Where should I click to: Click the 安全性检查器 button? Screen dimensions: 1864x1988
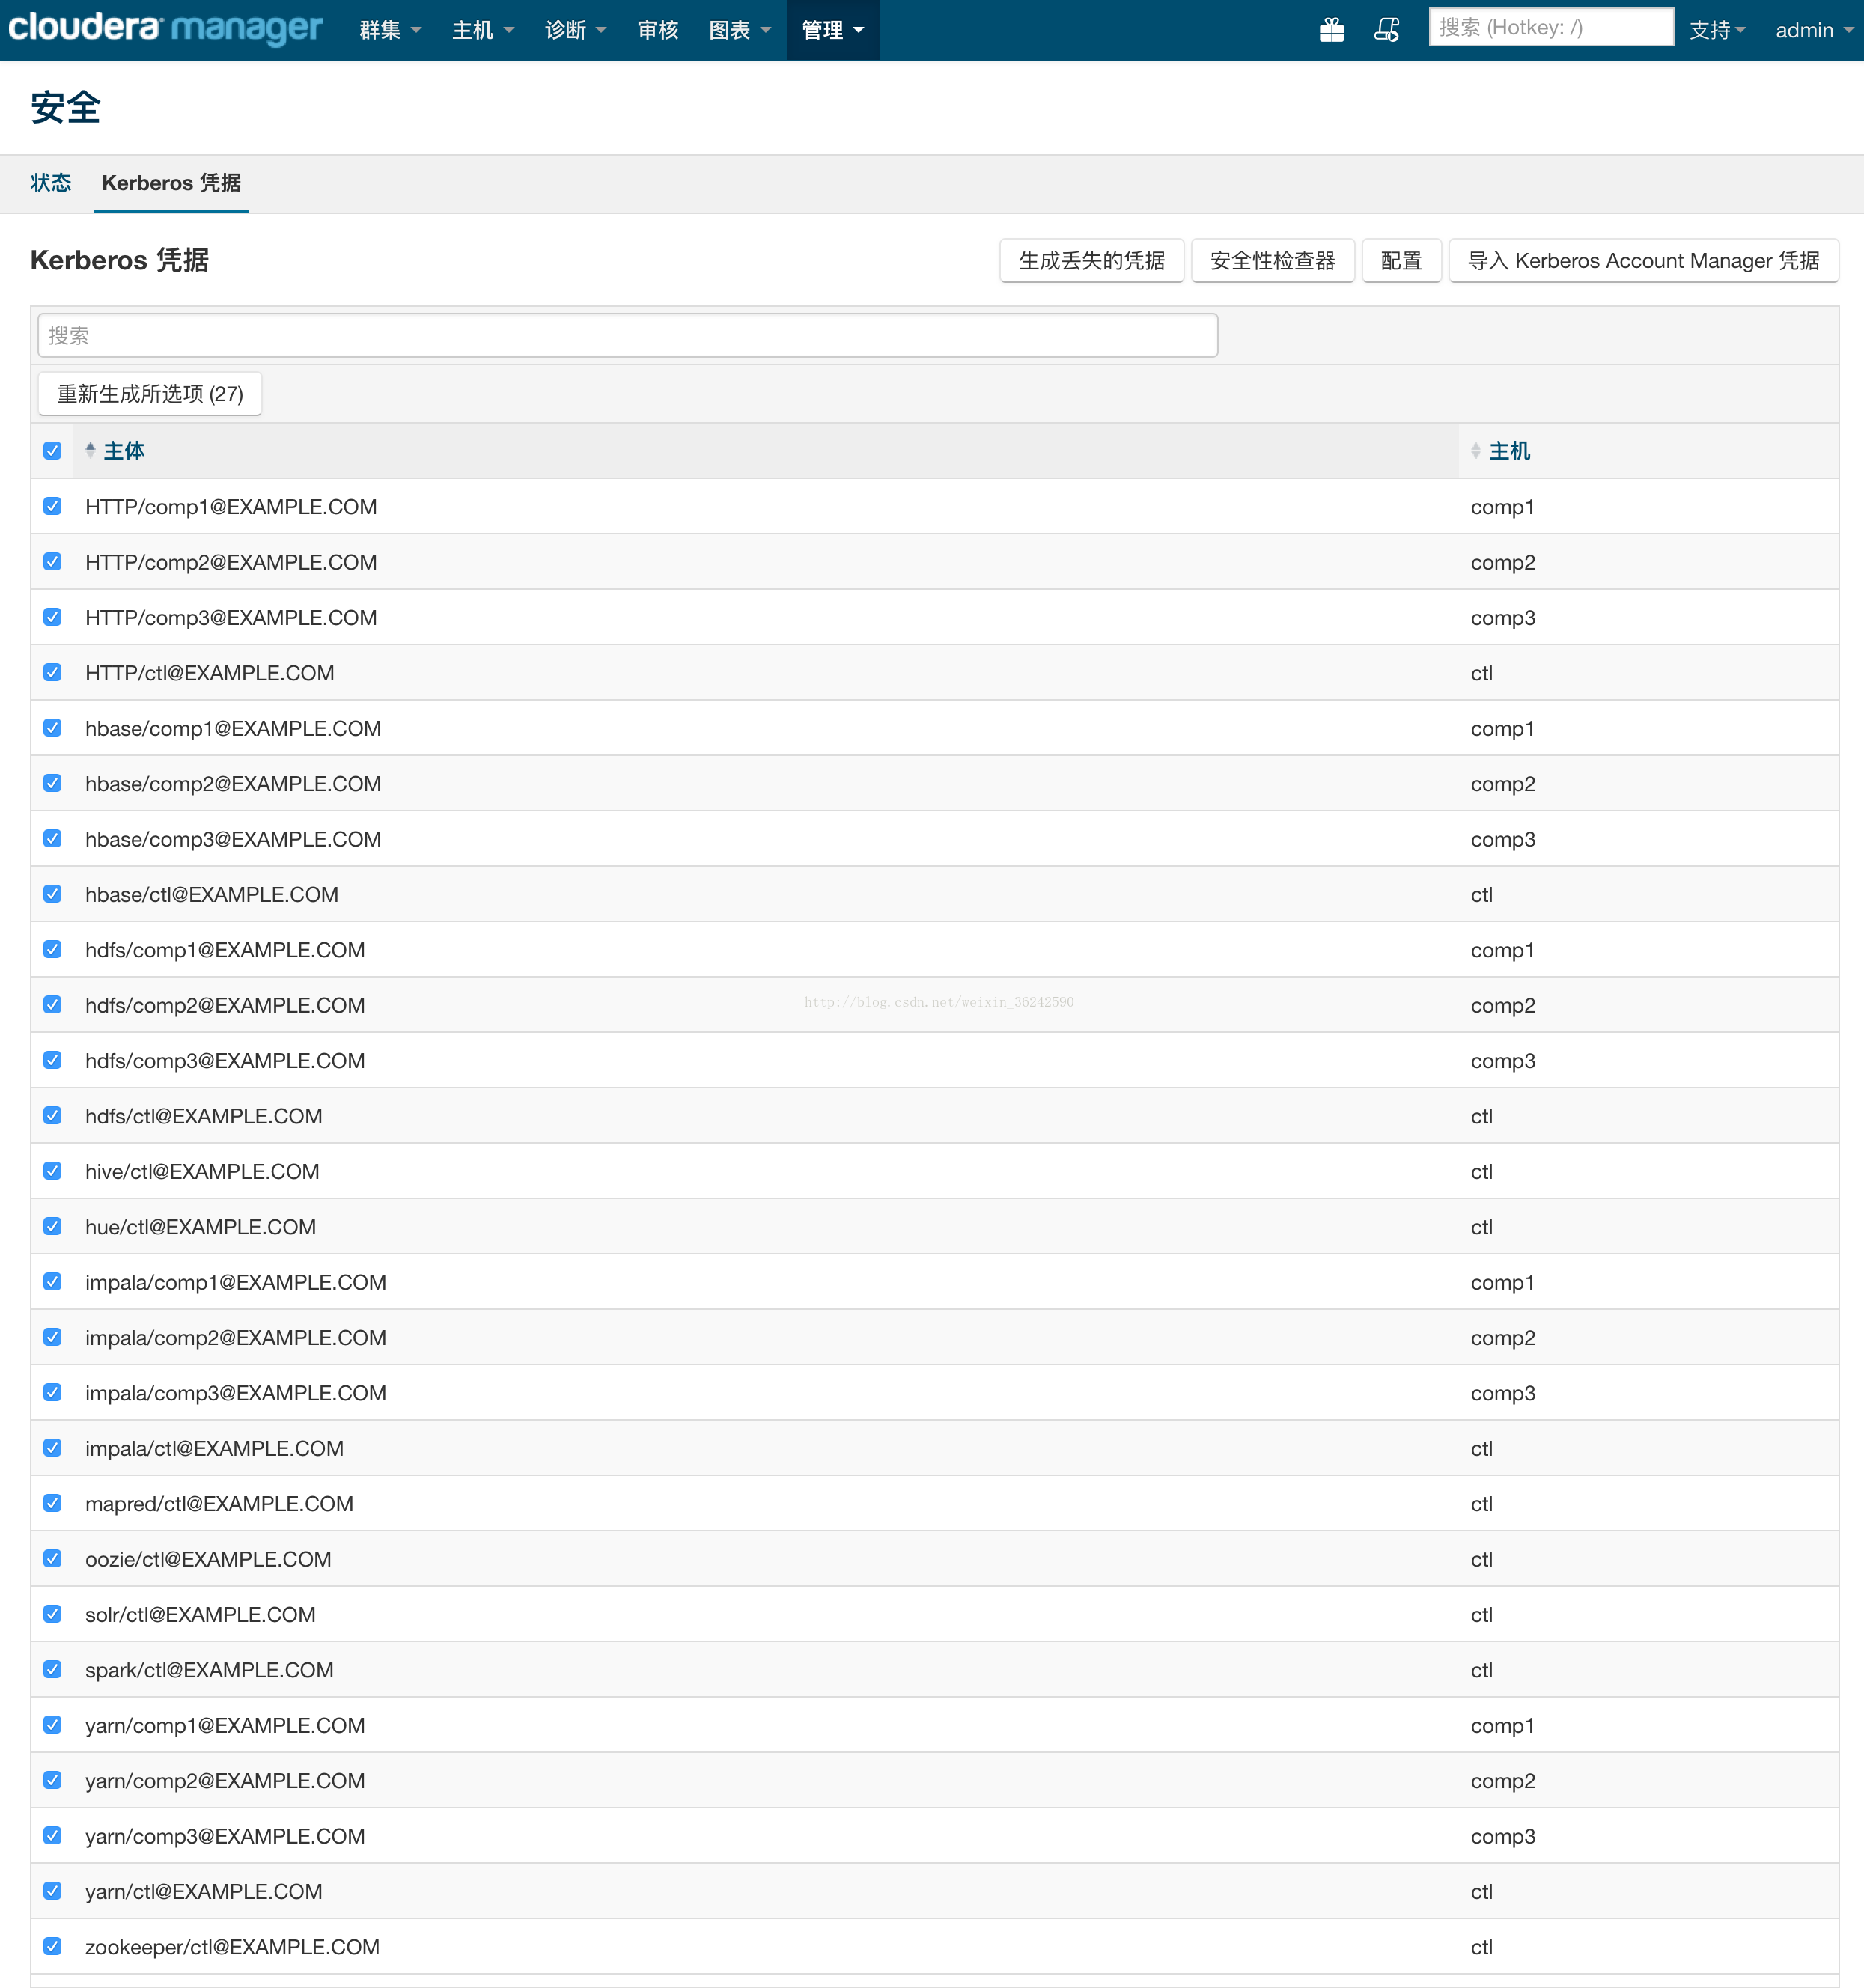[x=1272, y=261]
